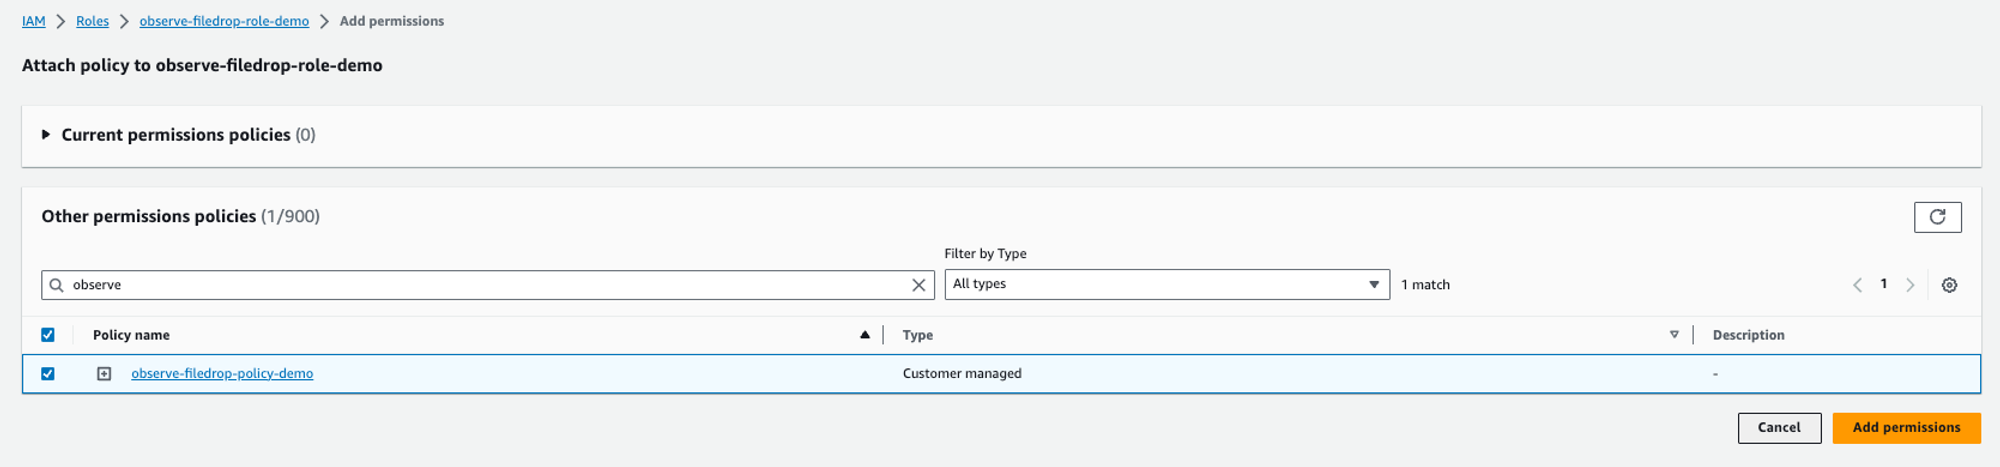
Task: Click the Customer managed cell
Action: click(x=962, y=373)
